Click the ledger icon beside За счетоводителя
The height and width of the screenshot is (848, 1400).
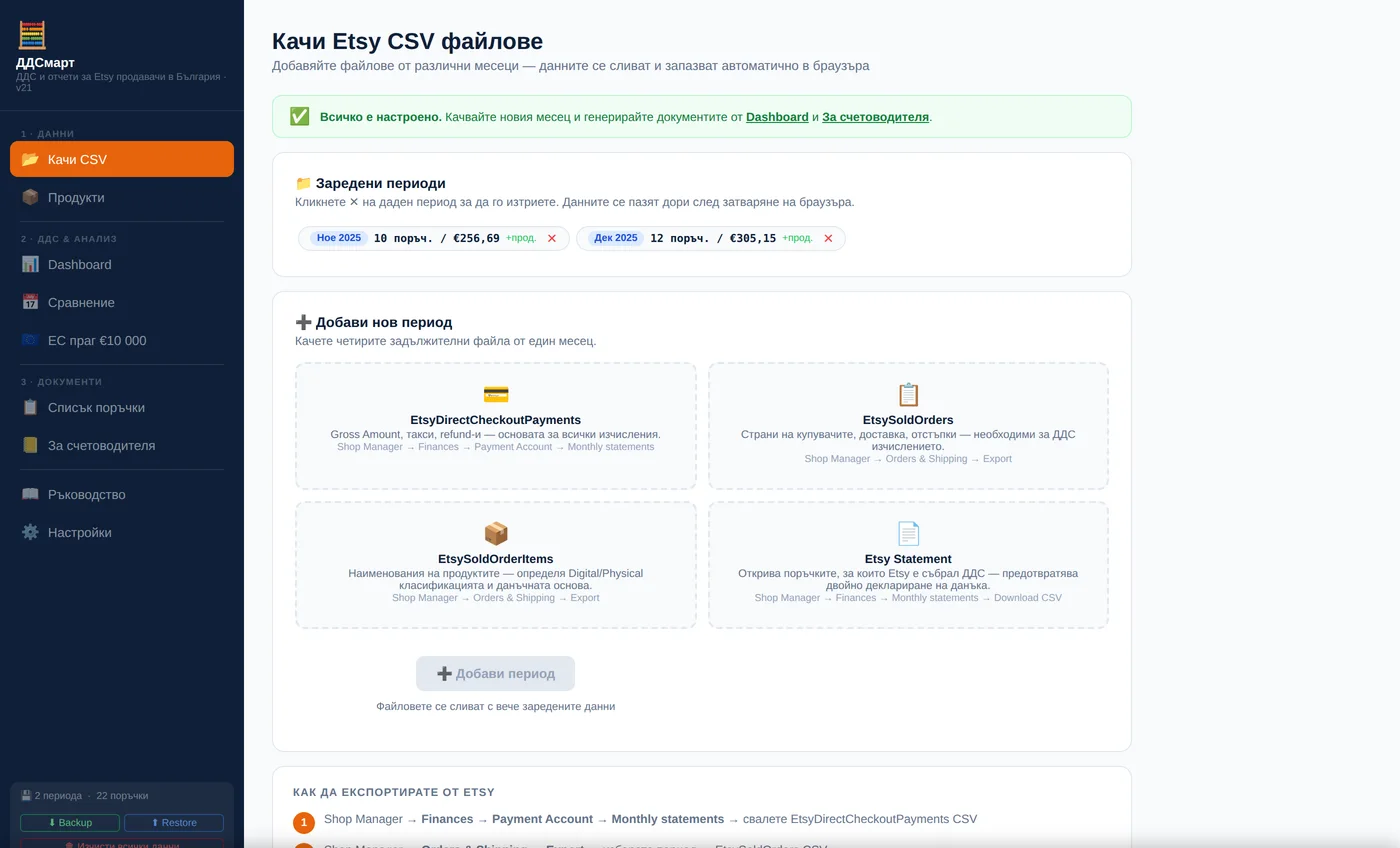click(30, 445)
